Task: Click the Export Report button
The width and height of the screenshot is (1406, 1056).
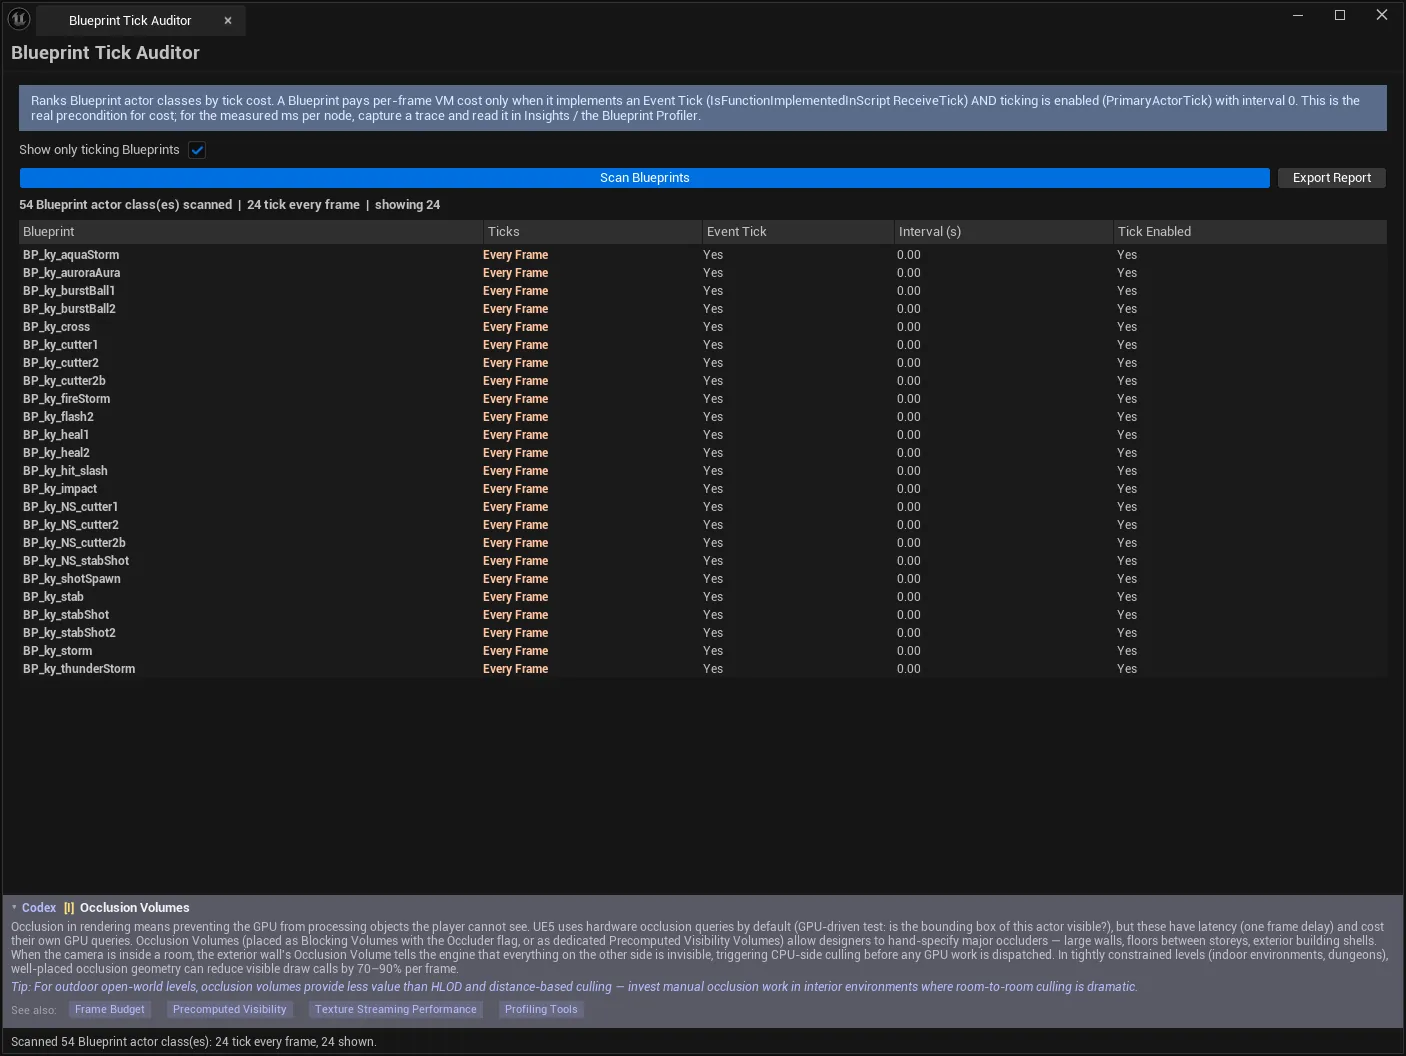Action: point(1332,178)
